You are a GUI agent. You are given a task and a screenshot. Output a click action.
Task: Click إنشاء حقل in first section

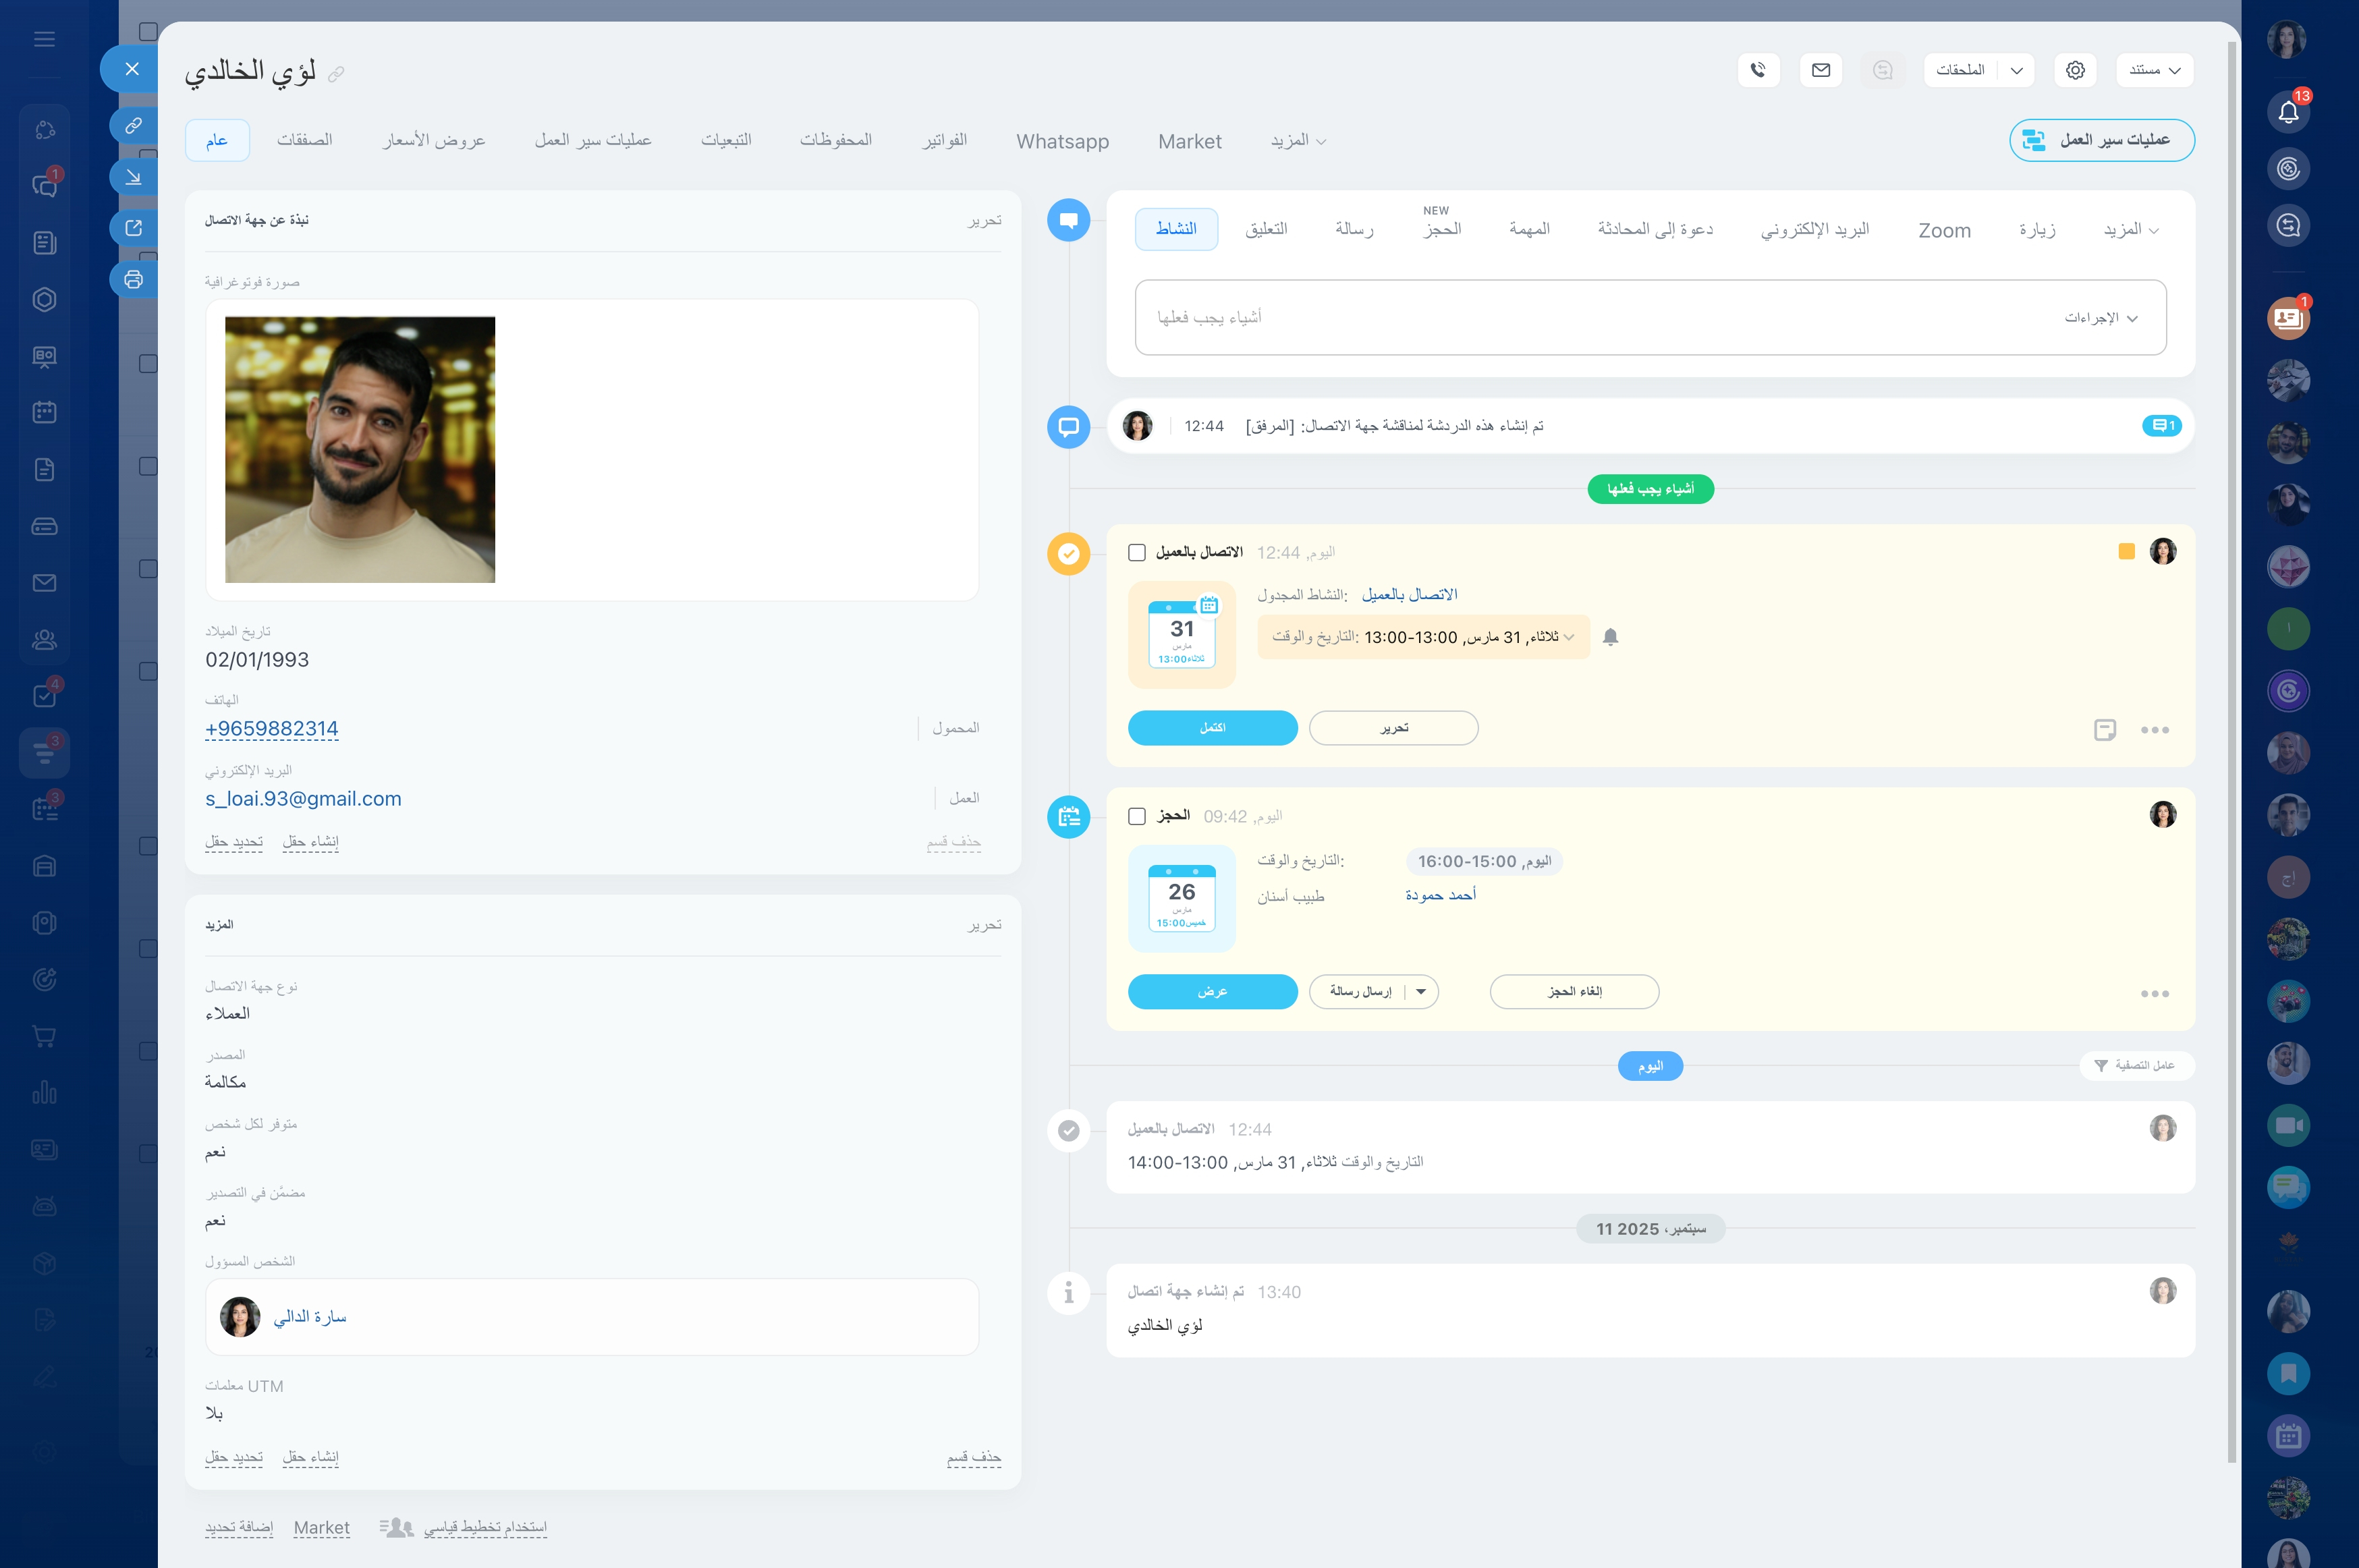pos(310,842)
